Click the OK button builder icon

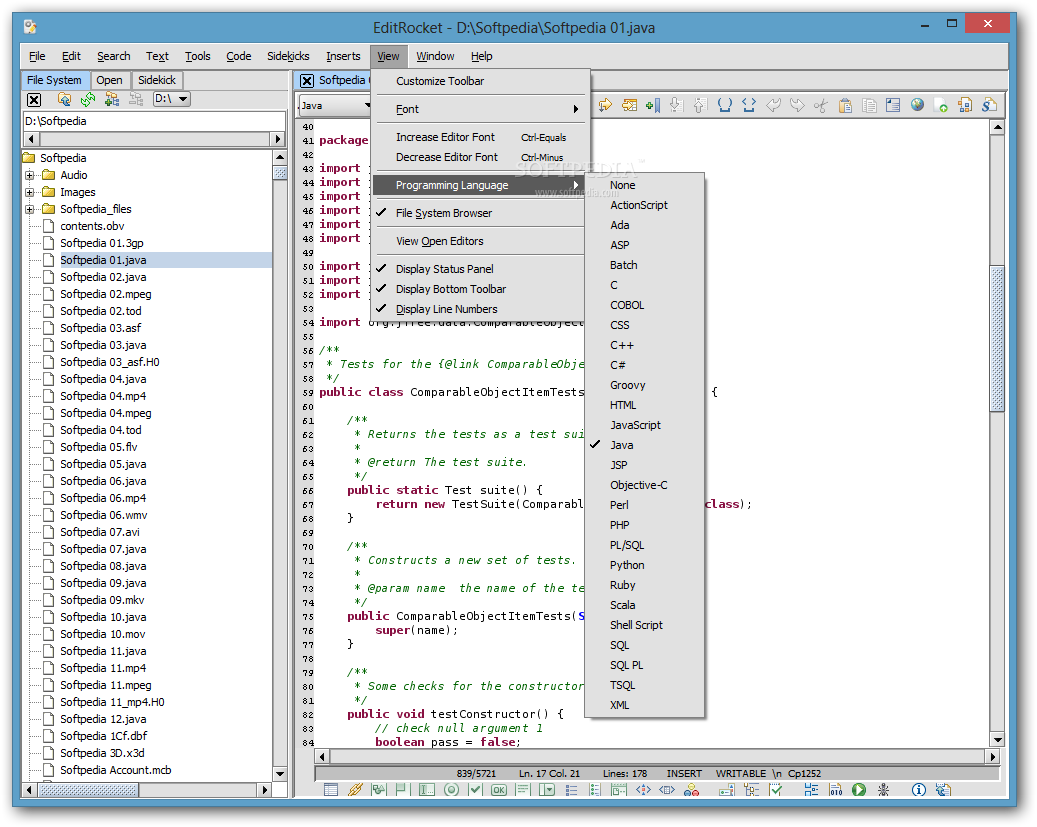tap(499, 789)
